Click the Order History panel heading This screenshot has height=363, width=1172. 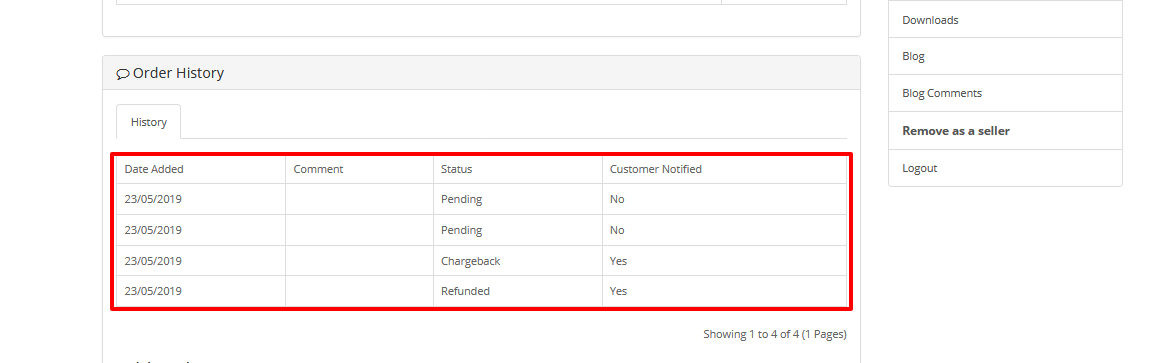481,73
